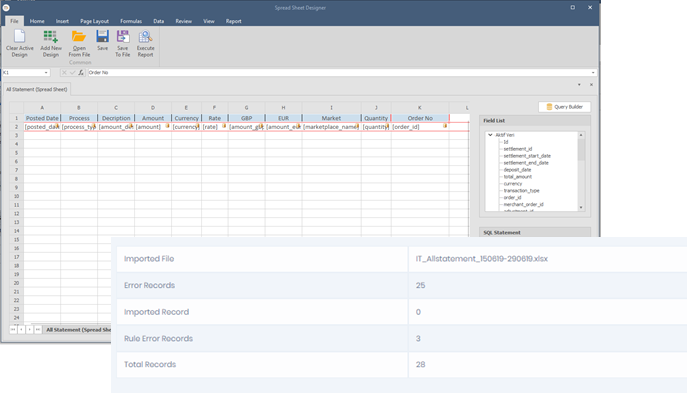Viewport: 687px width, 393px height.
Task: Select the Amount header cell
Action: pyautogui.click(x=153, y=118)
